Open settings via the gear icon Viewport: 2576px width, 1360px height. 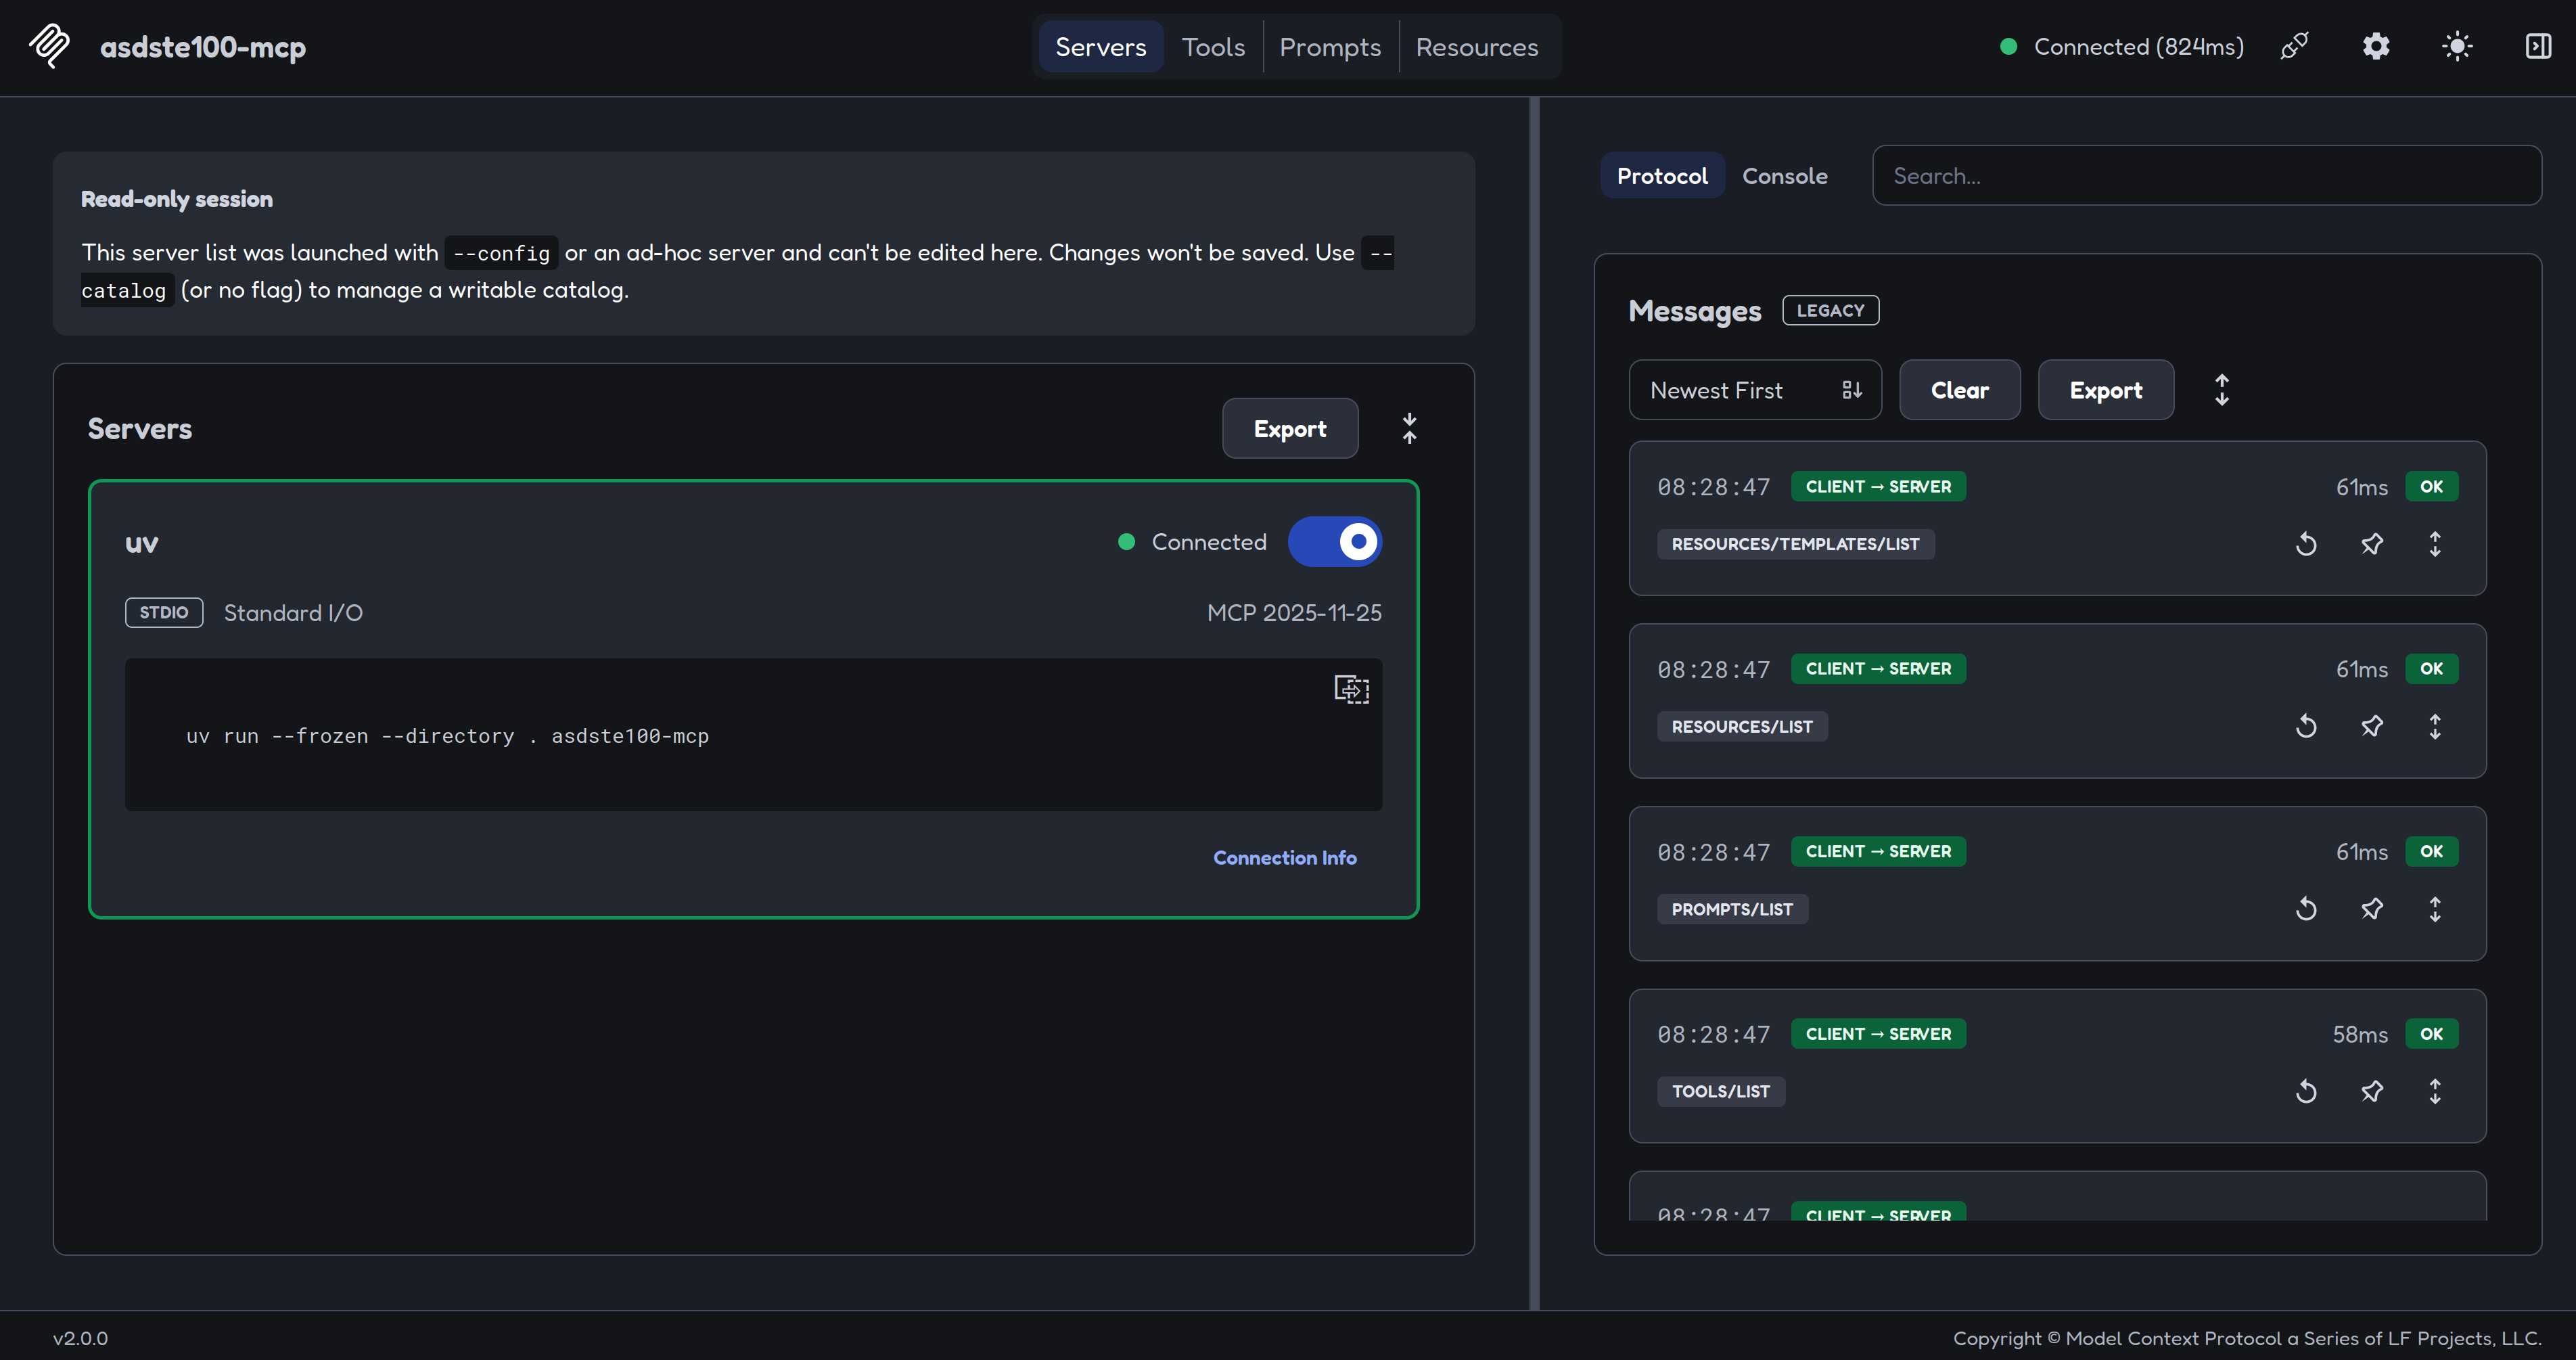pos(2376,46)
